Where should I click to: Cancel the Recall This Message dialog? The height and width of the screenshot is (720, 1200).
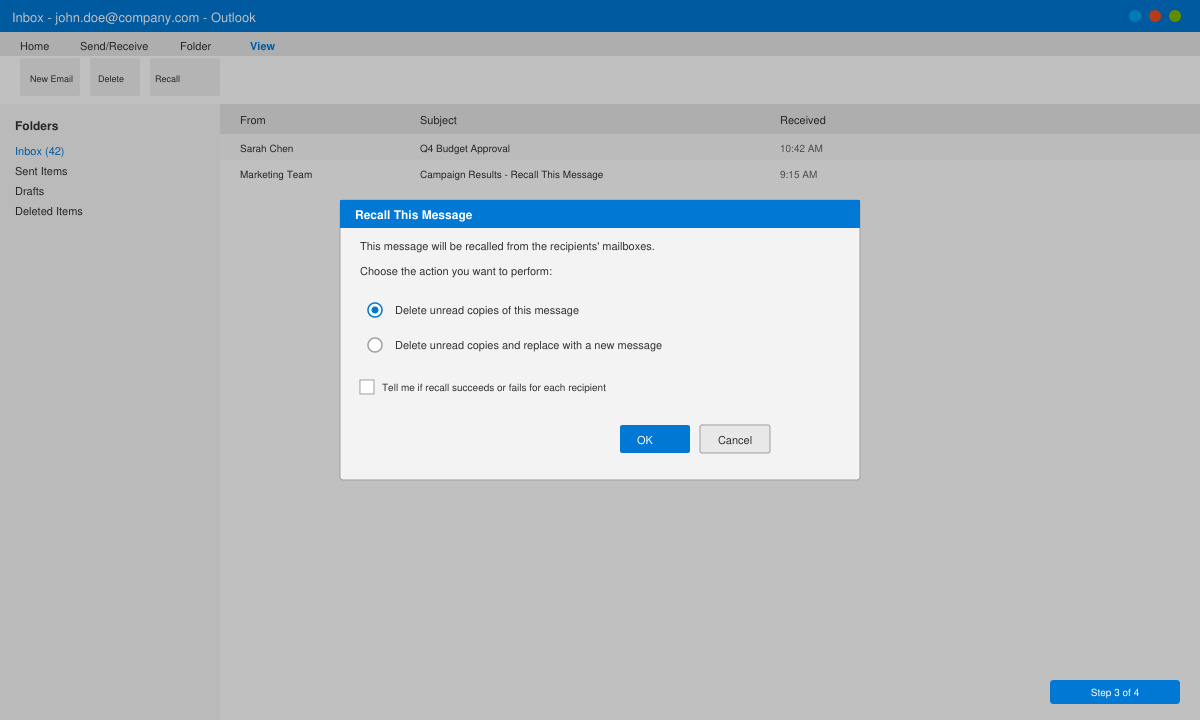(735, 439)
